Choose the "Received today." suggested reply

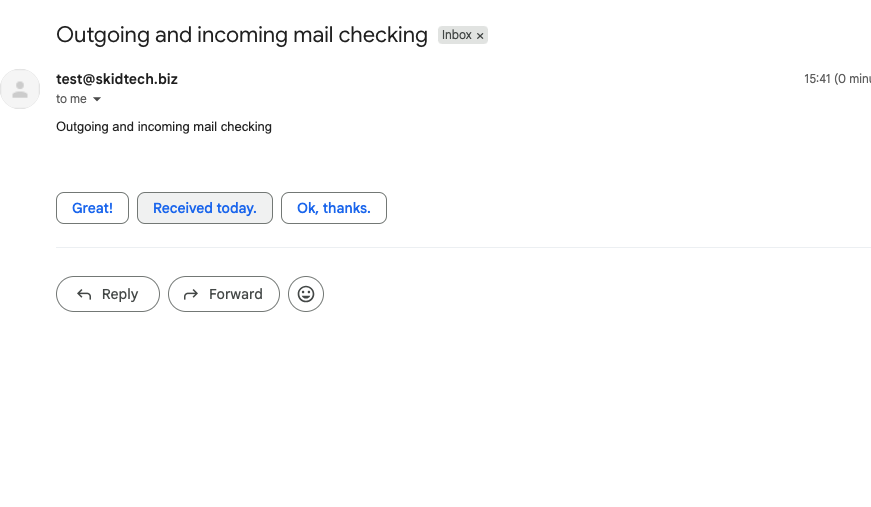(x=205, y=208)
